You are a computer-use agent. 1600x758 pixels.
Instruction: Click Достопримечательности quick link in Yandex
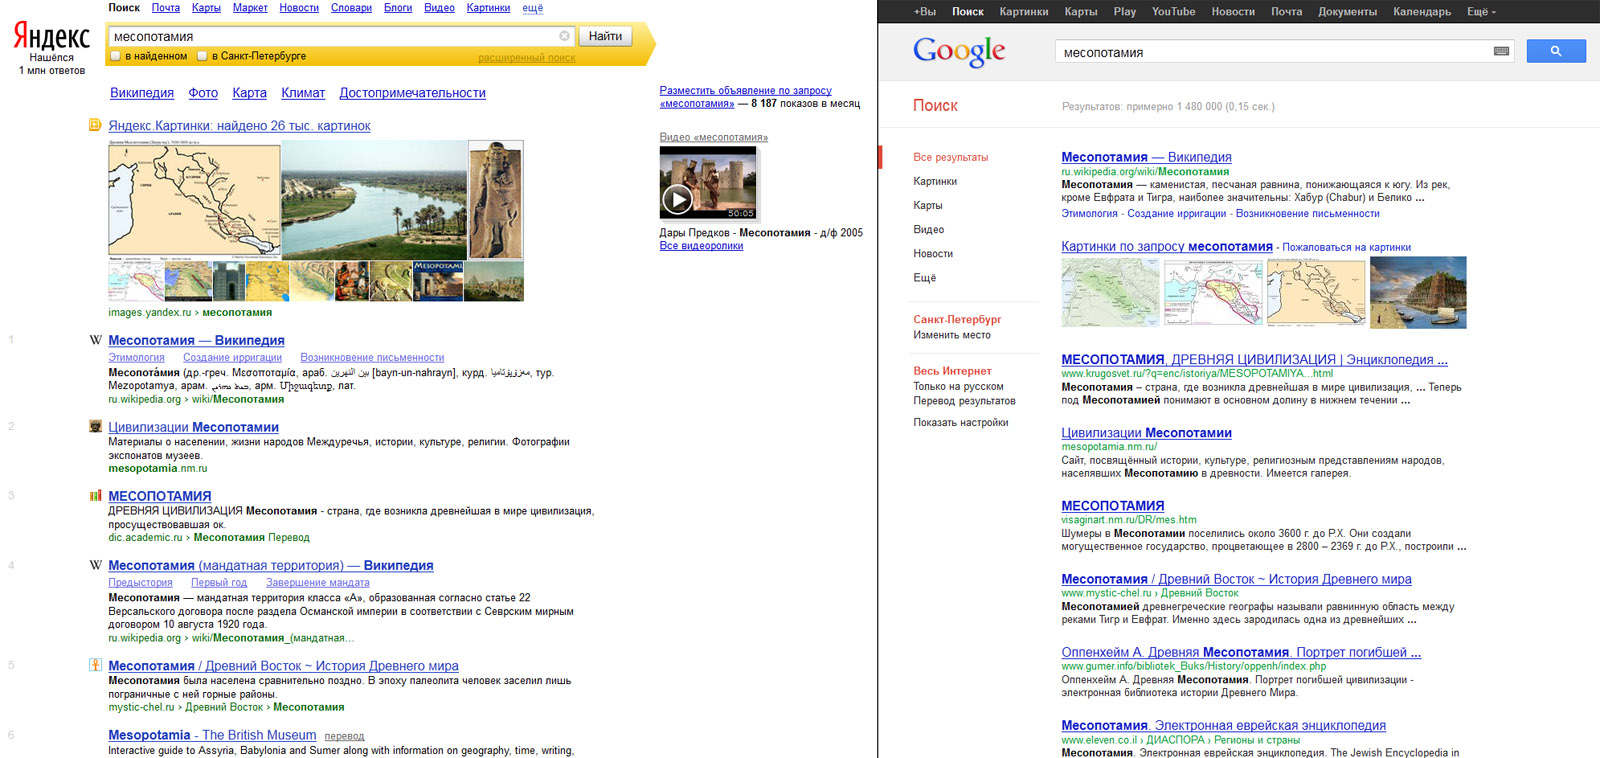(x=412, y=93)
